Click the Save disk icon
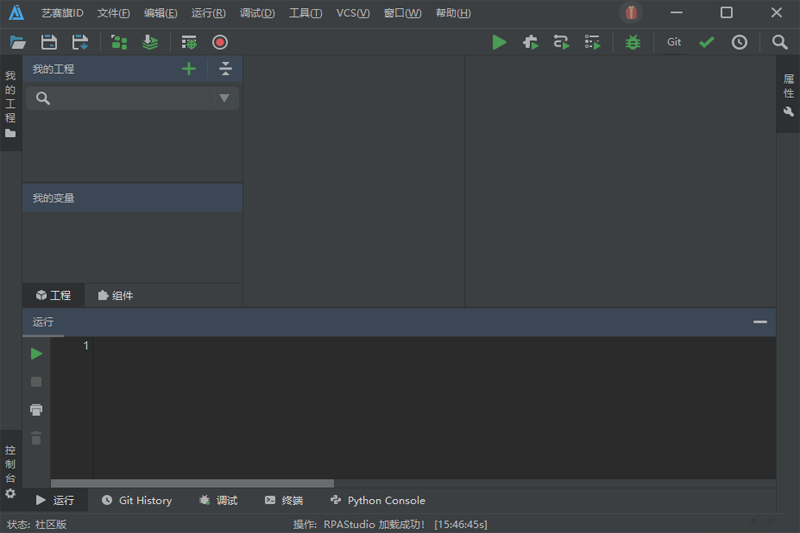Screen dimensions: 800x533 pos(49,42)
